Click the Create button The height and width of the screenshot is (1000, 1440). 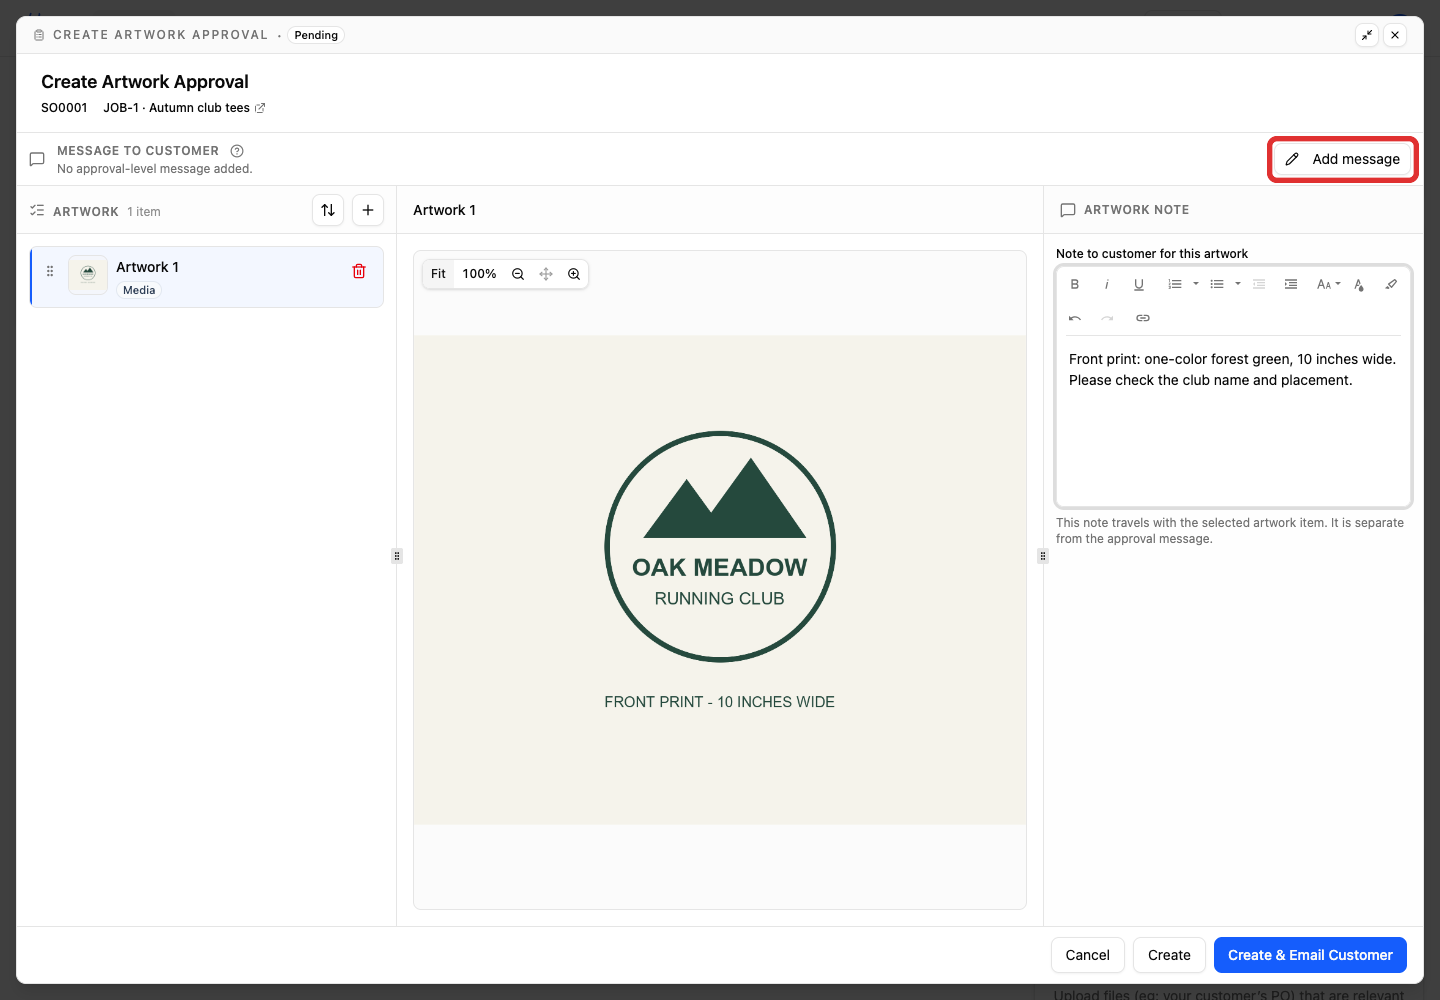(x=1169, y=955)
